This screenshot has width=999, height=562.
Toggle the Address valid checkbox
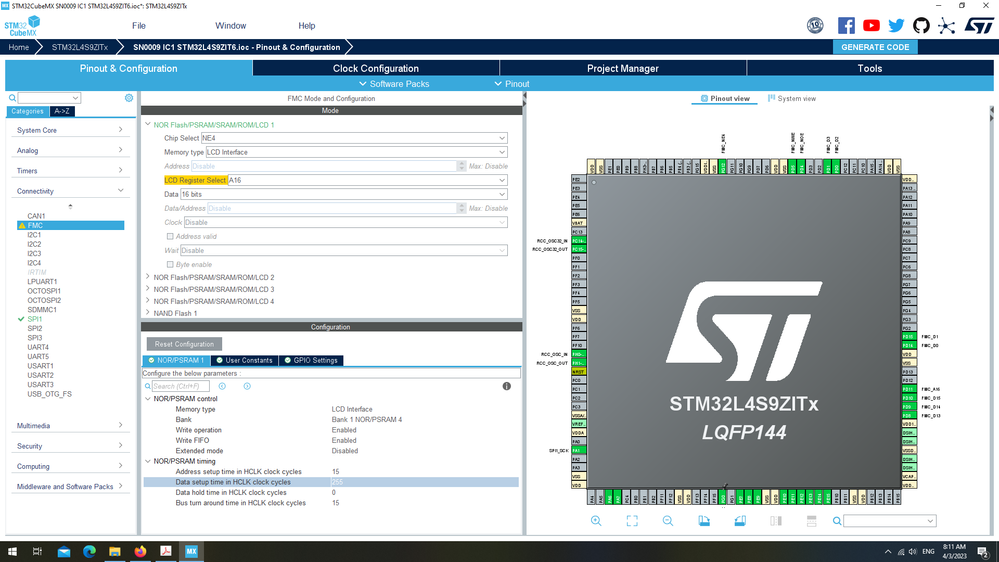tap(170, 236)
